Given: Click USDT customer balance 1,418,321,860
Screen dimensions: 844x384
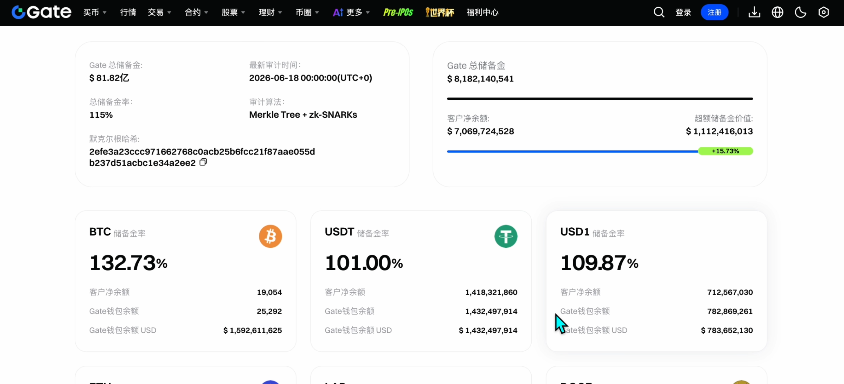Looking at the screenshot, I should tap(491, 292).
